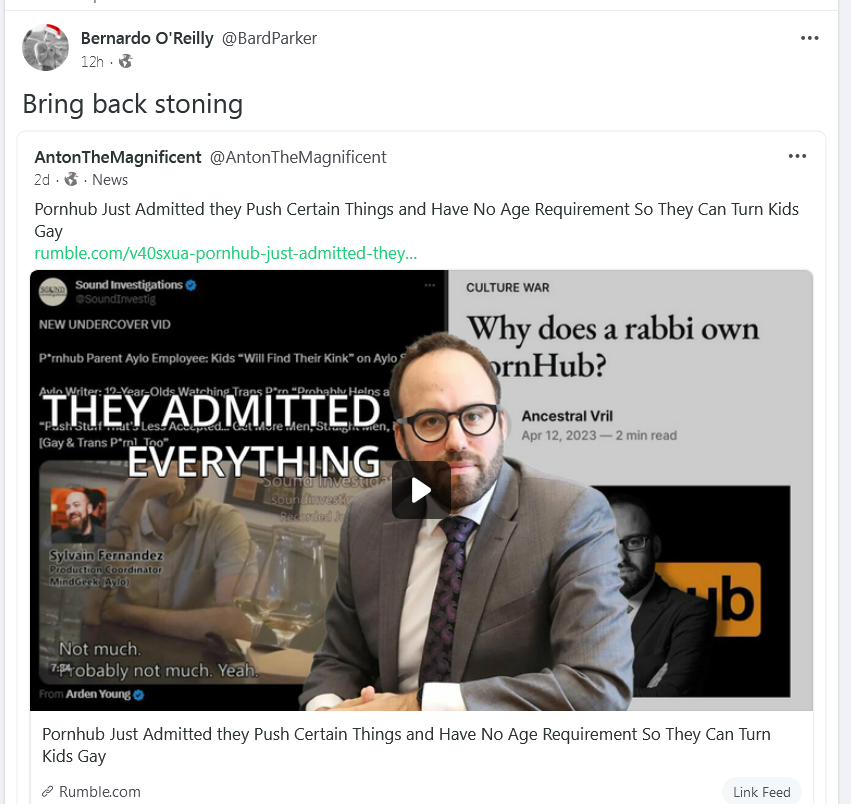Screen dimensions: 856x808
Task: Open AntonTheMagnificent's display name
Action: [118, 158]
